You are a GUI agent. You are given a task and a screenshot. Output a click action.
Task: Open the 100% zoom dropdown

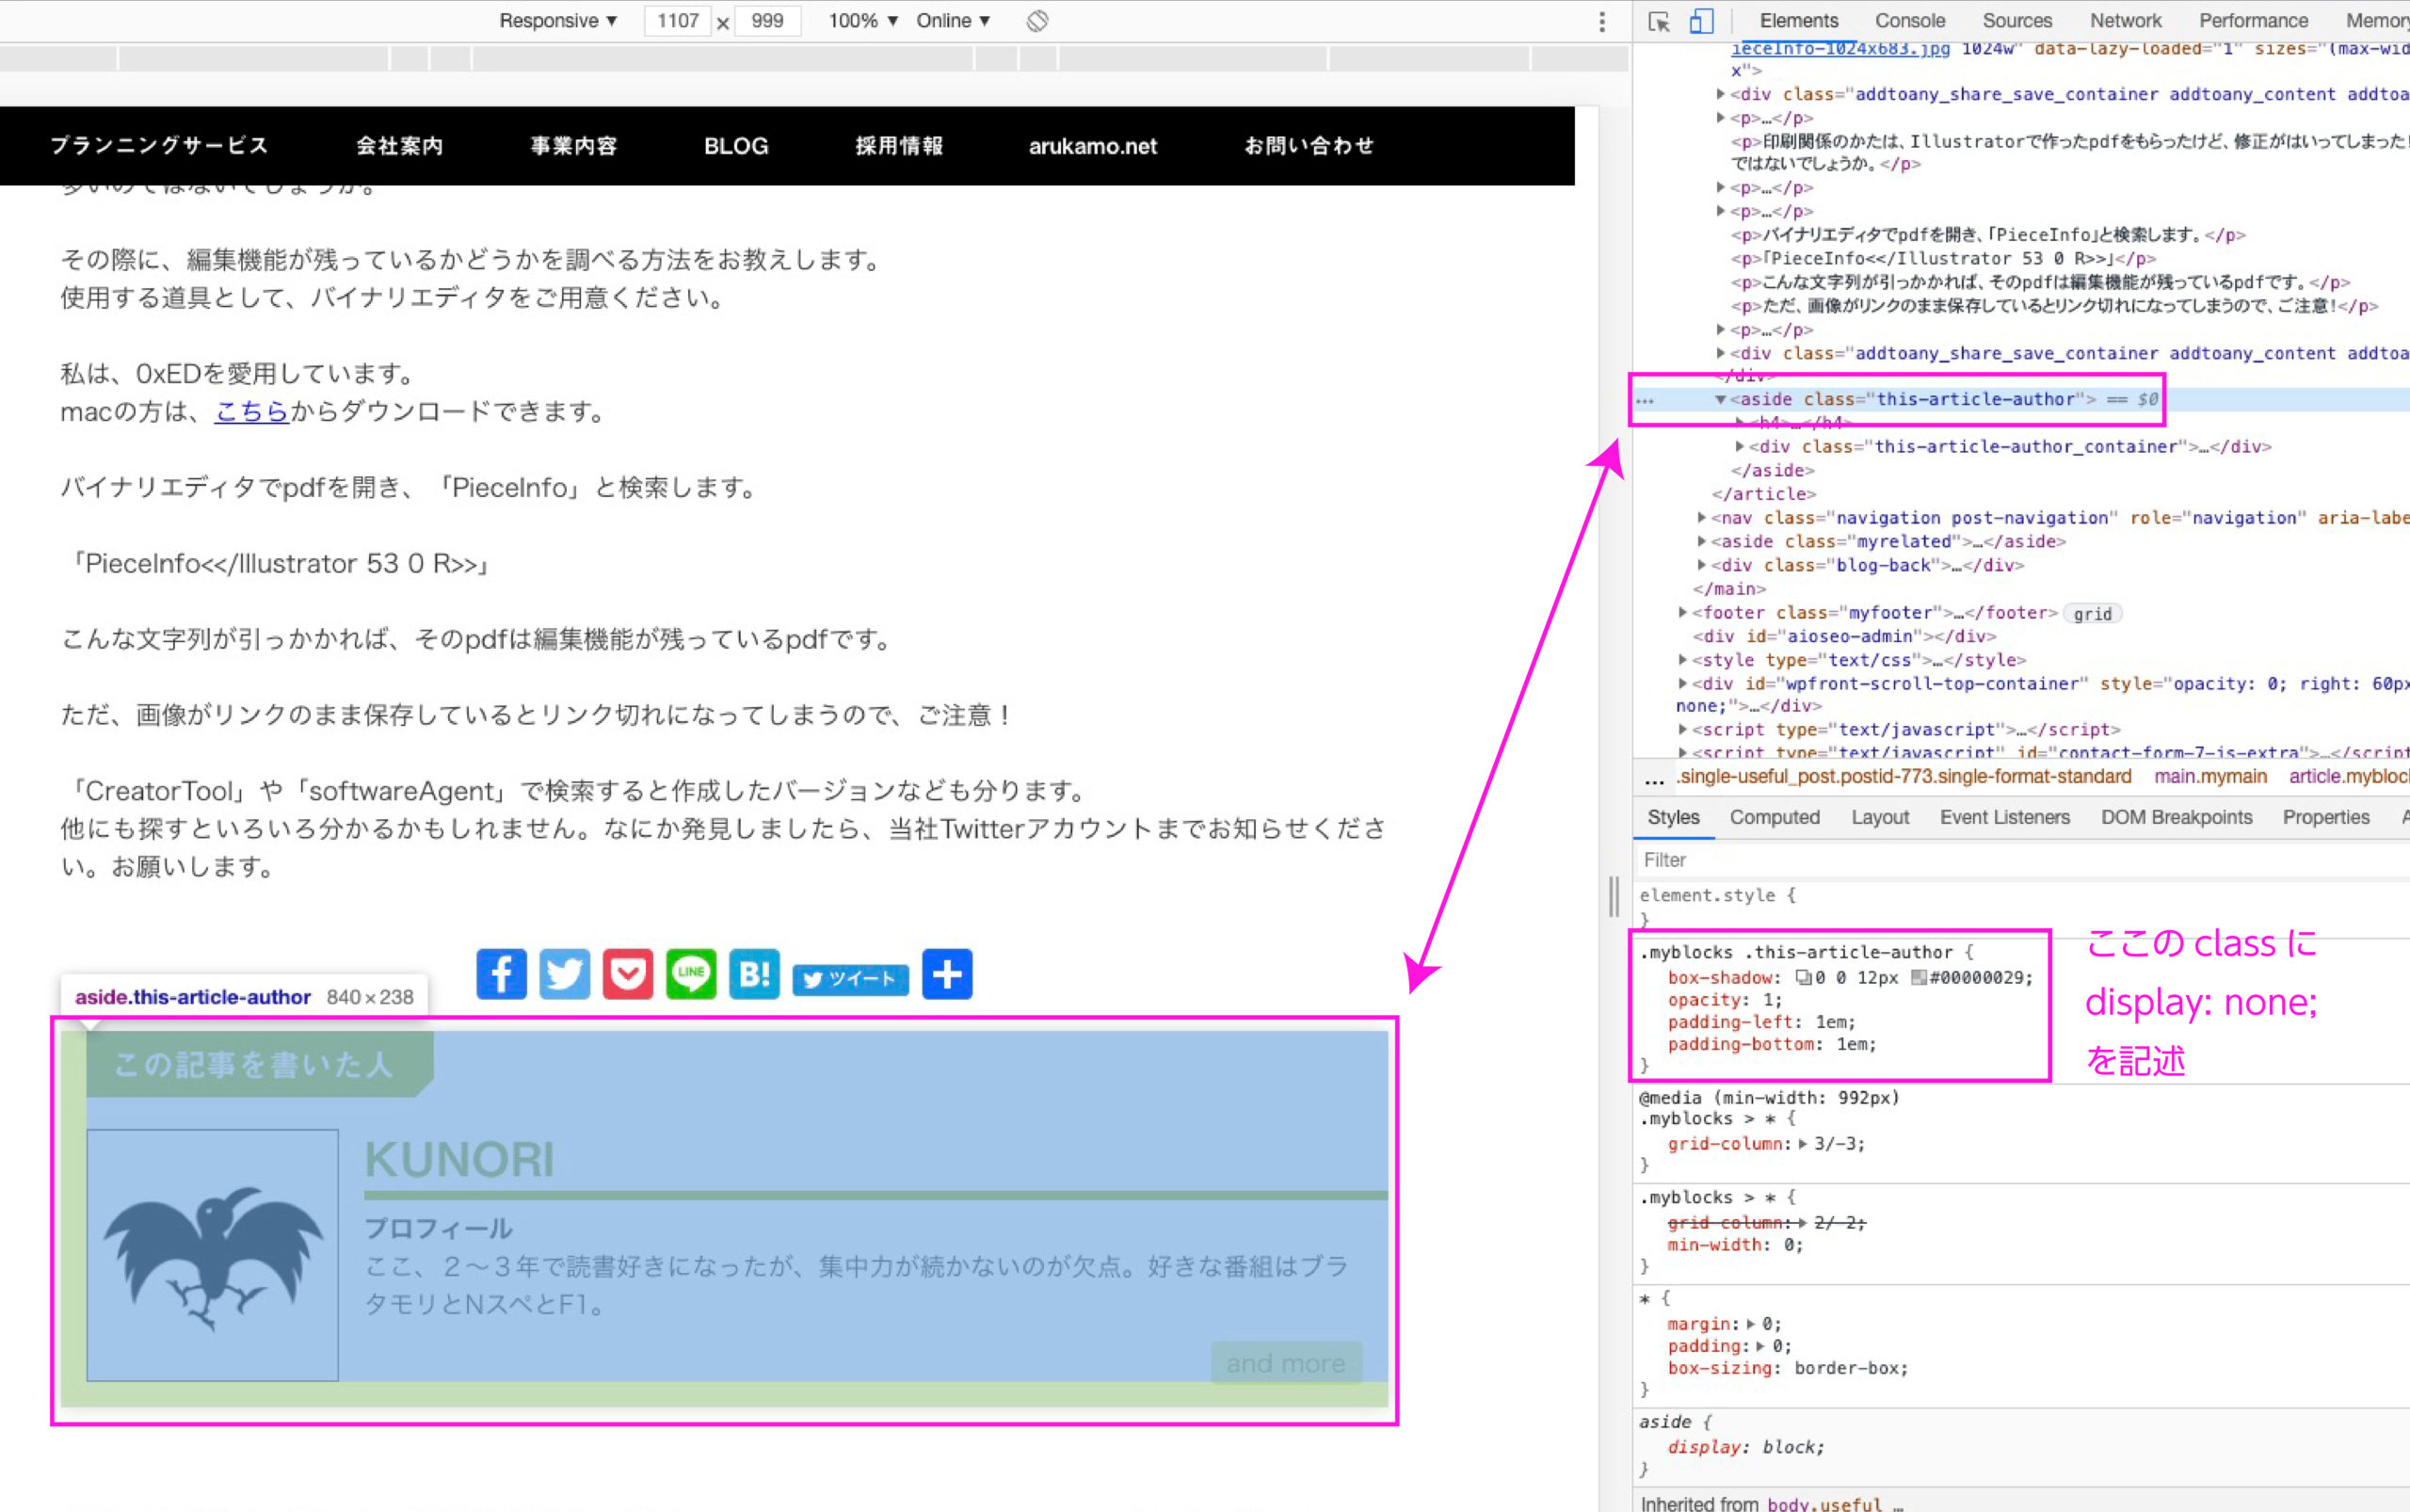coord(863,21)
